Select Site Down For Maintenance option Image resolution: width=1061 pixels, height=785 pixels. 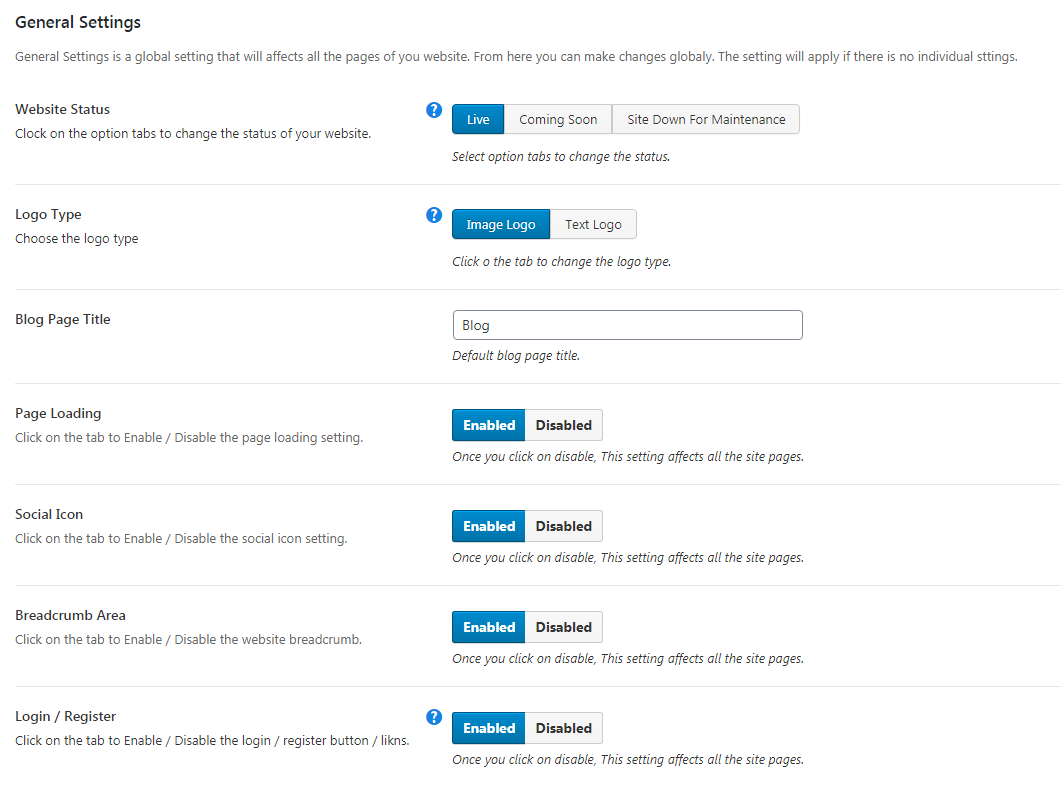click(706, 120)
